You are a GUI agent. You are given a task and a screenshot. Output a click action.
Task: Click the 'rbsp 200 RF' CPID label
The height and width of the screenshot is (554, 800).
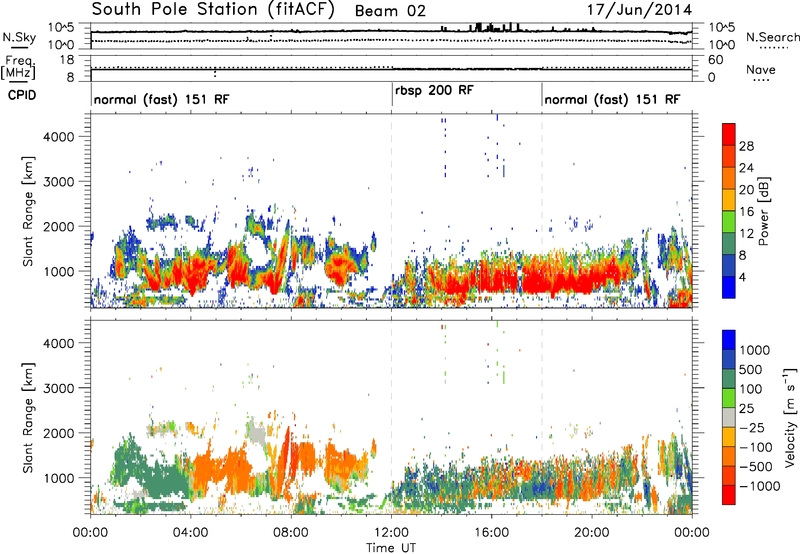(x=434, y=90)
